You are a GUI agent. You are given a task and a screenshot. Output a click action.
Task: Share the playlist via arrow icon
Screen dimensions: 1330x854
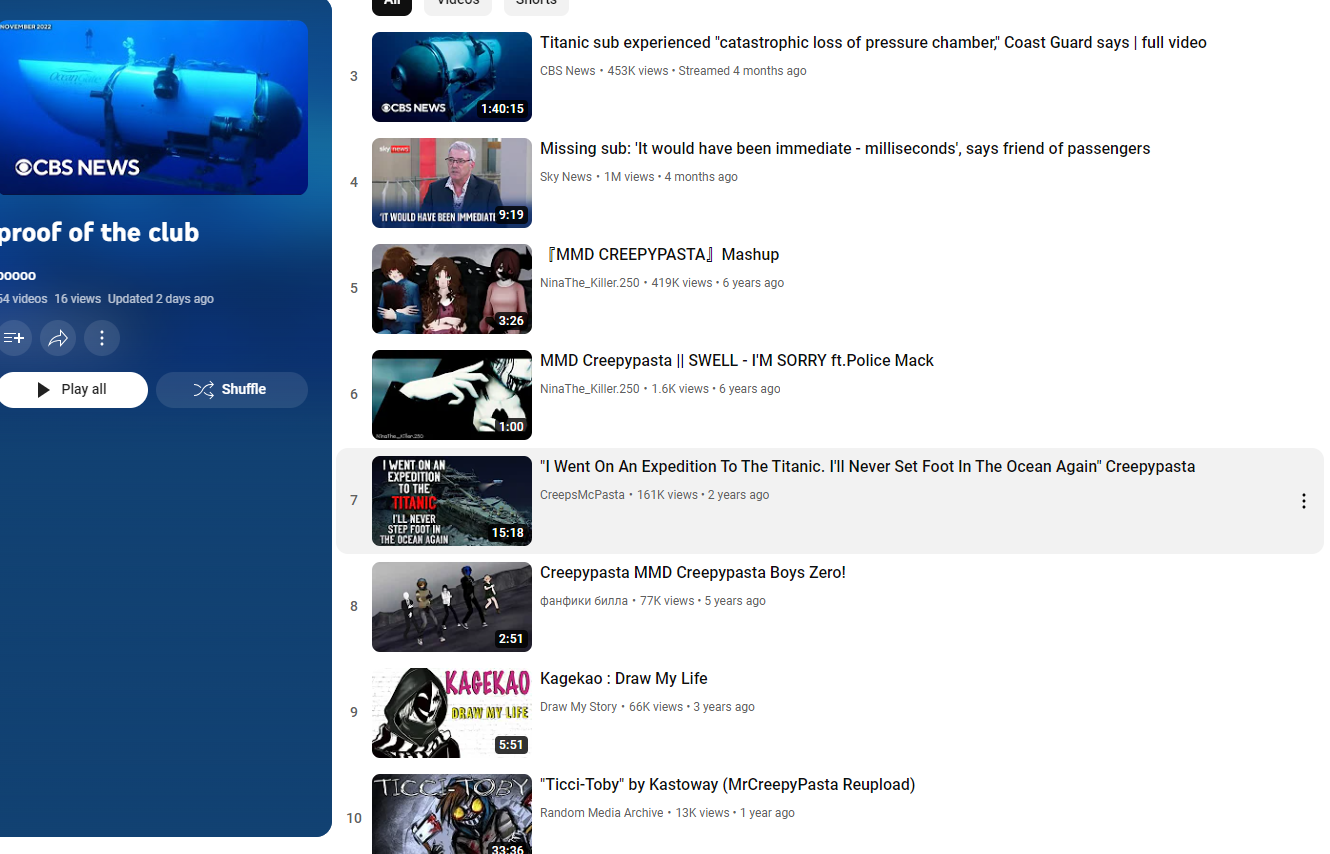[58, 338]
